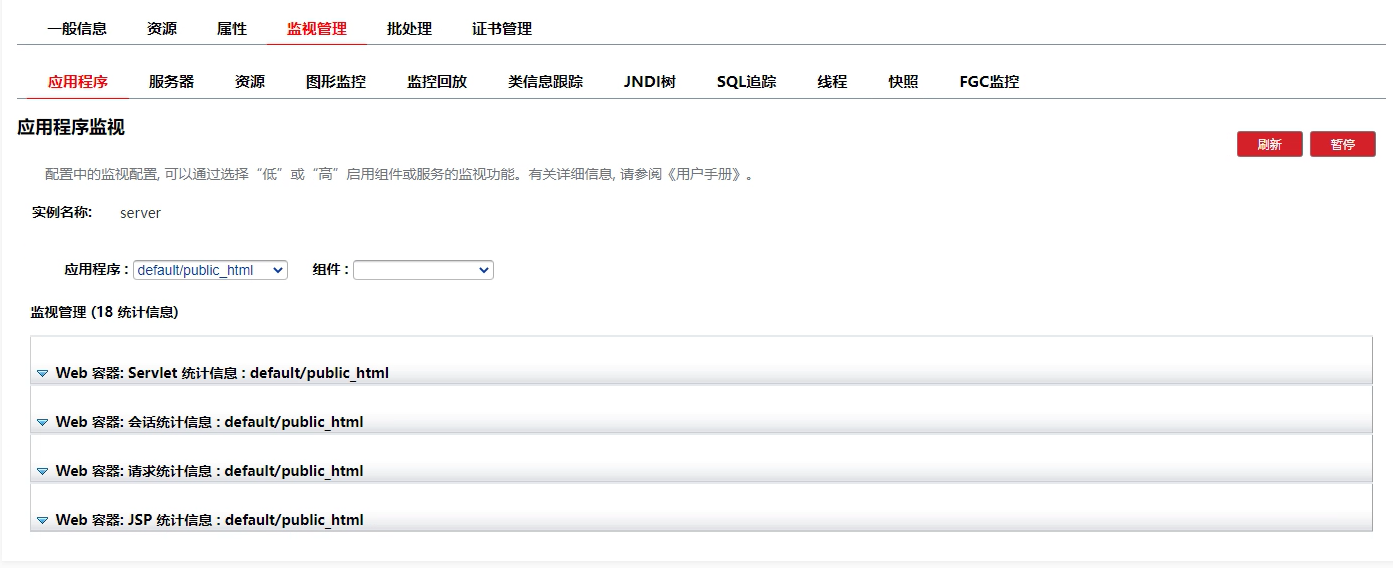Expand the Servlet statistics section arrow

tap(42, 374)
